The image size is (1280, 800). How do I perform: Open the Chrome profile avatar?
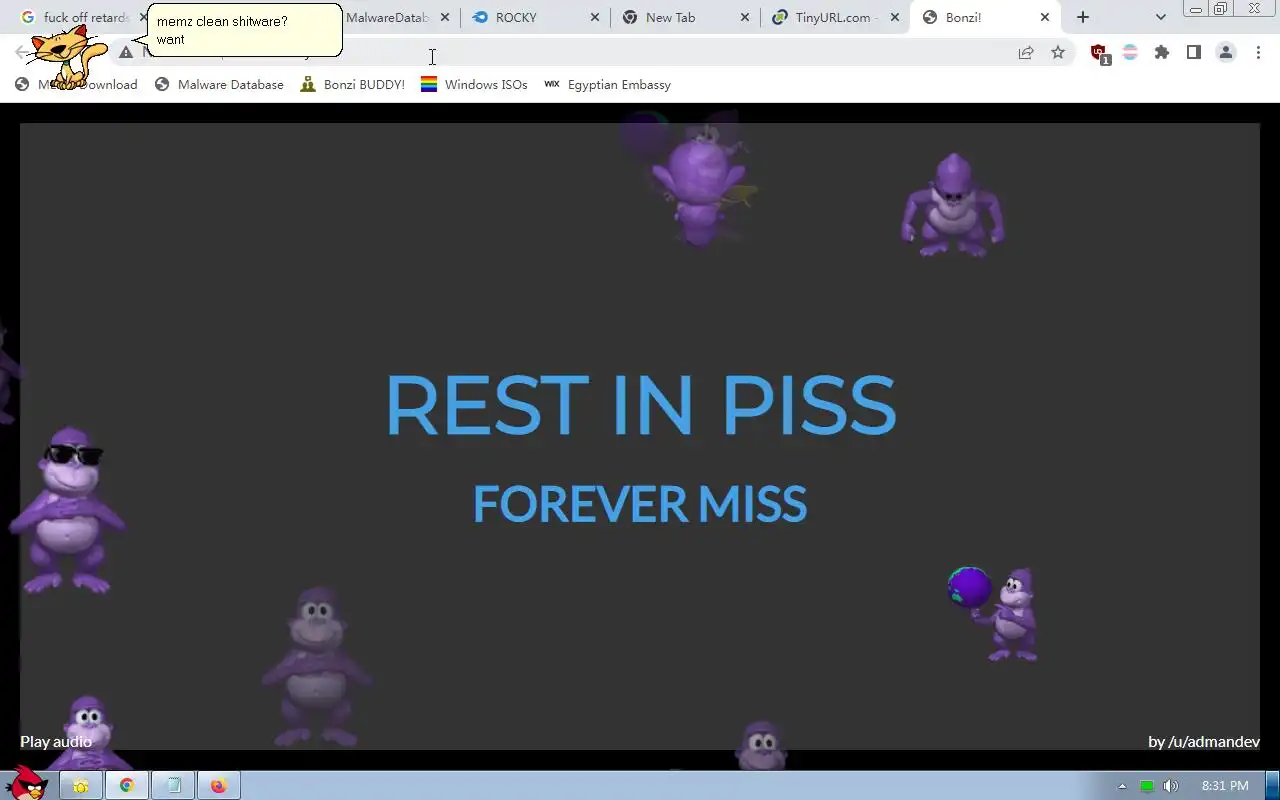pyautogui.click(x=1226, y=53)
